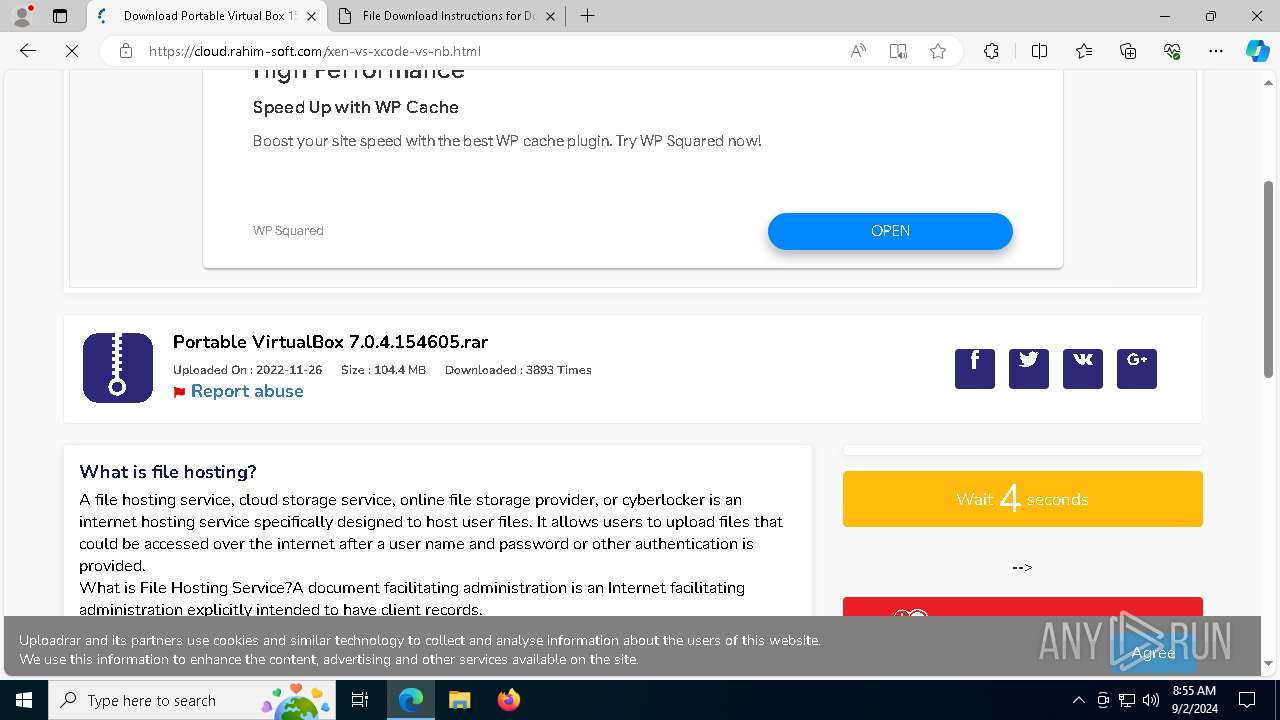Click Uploaded On 2022-11-26 text
This screenshot has height=720, width=1280.
pyautogui.click(x=247, y=370)
